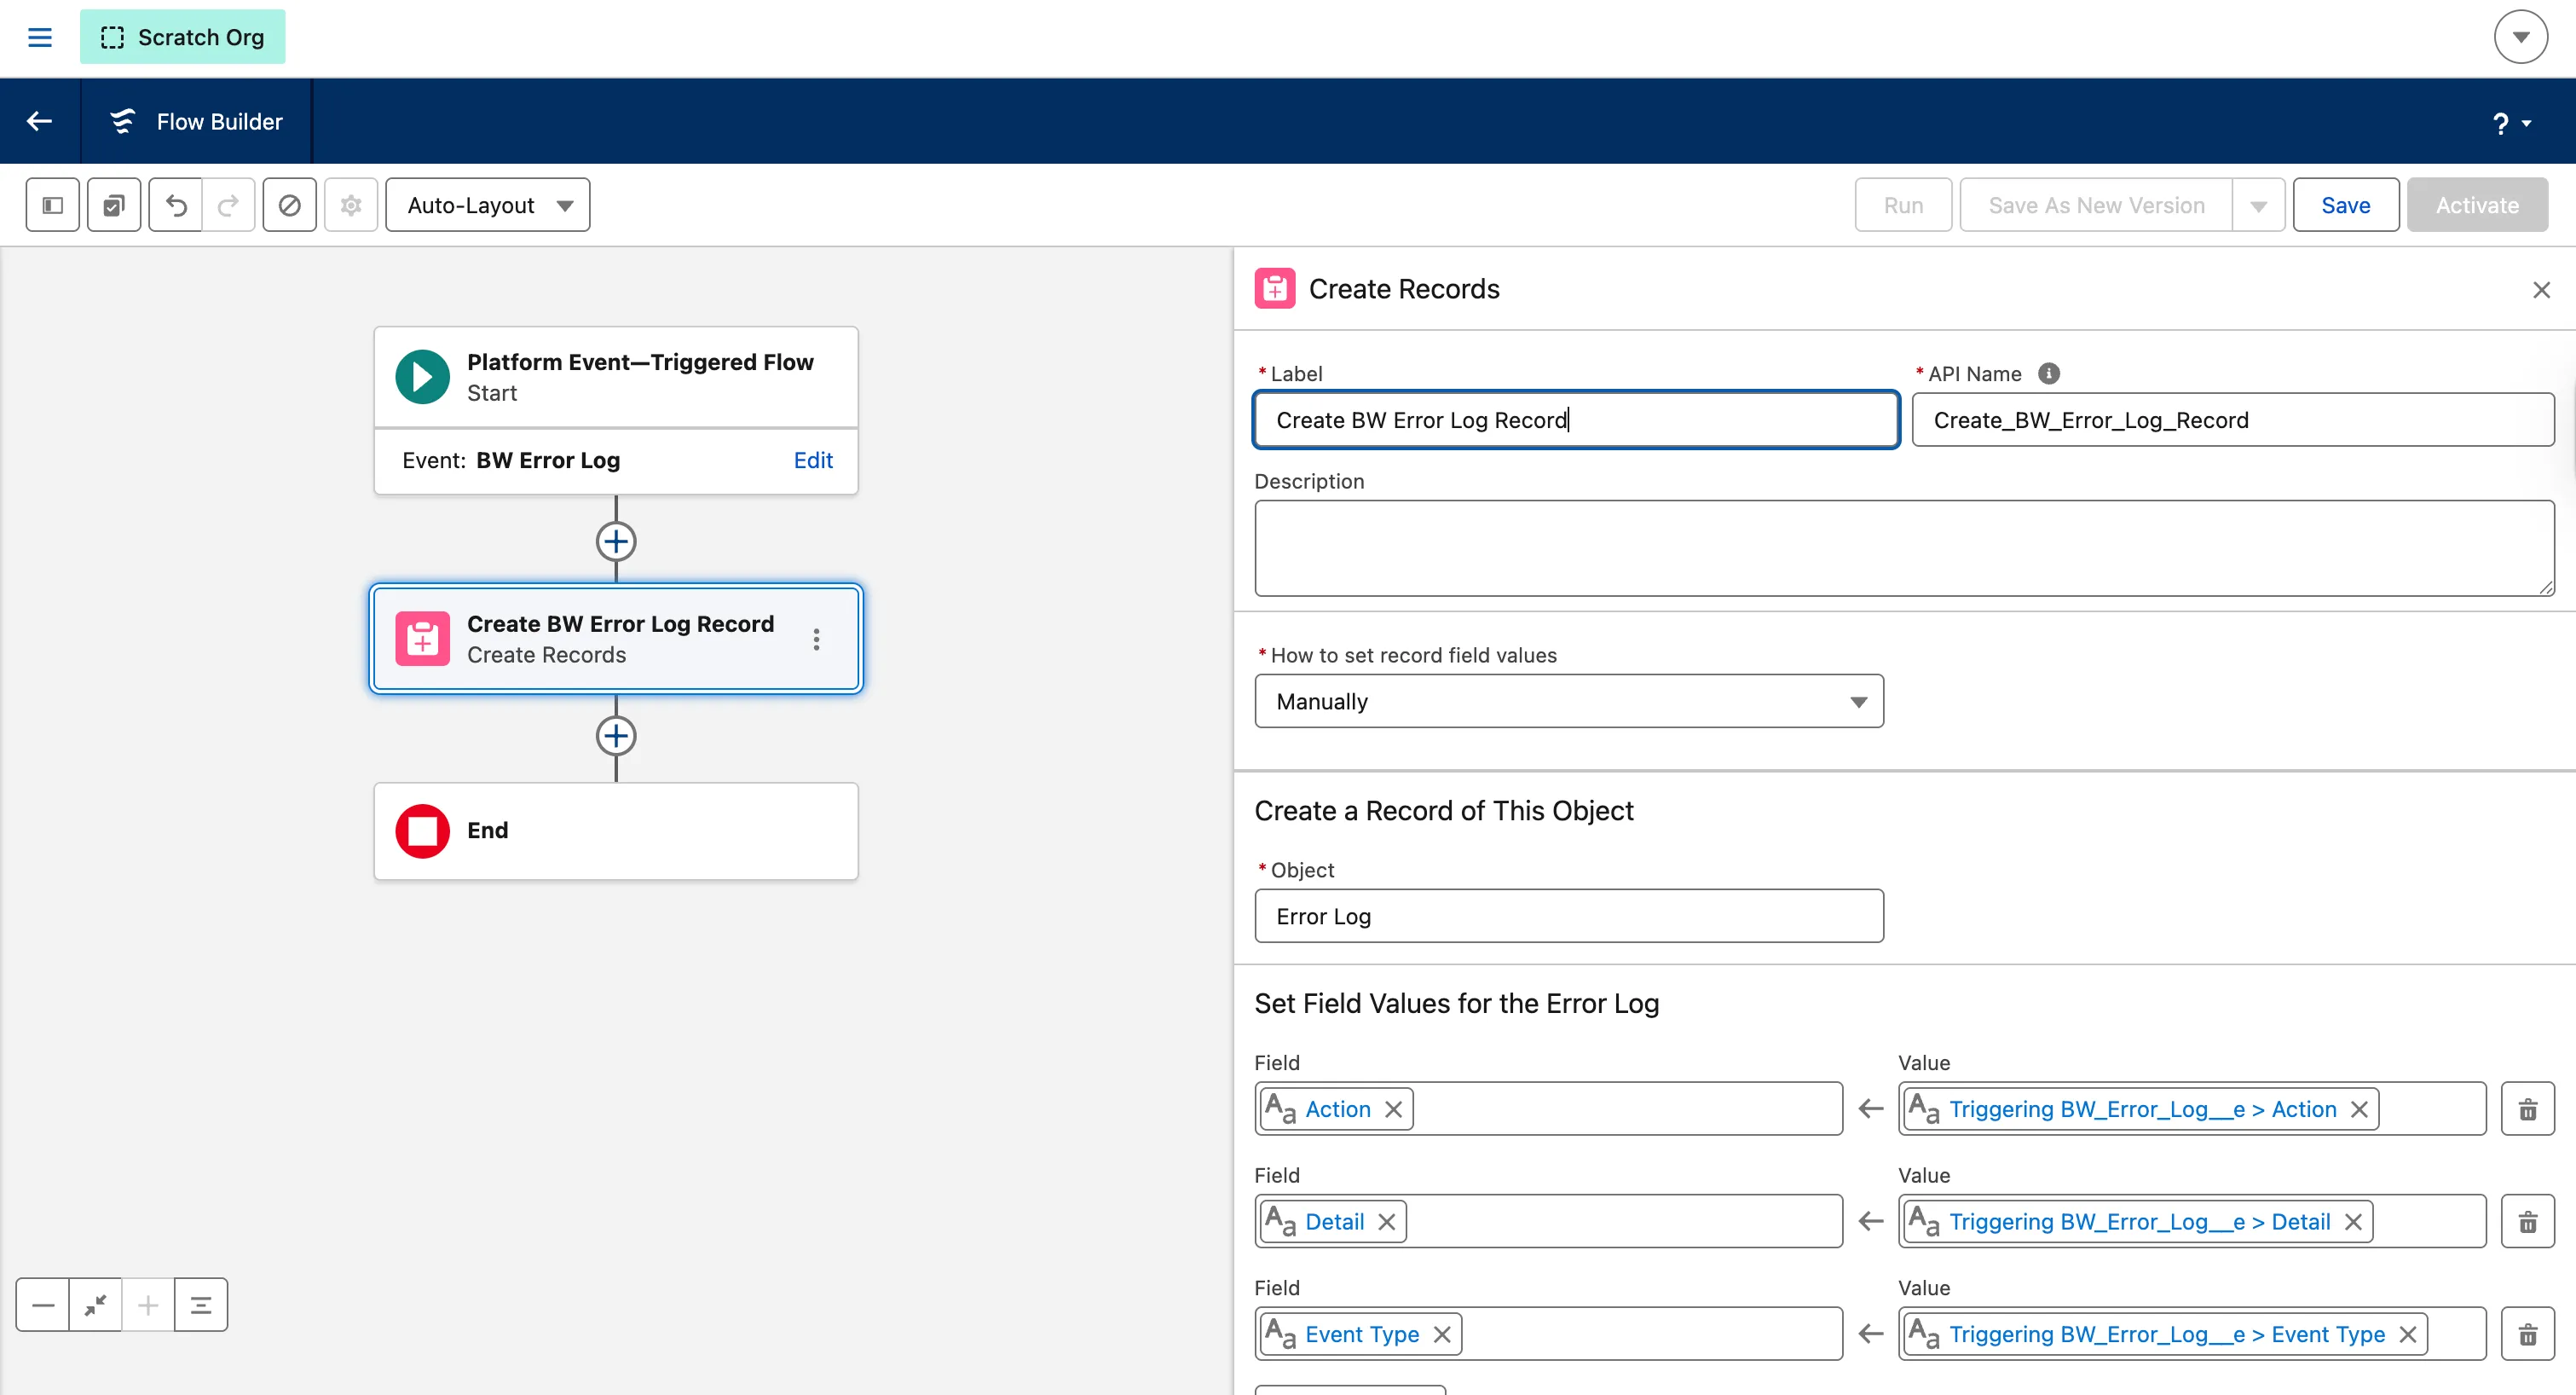Open Create BW Error Log Record options menu
Viewport: 2576px width, 1395px height.
pyautogui.click(x=817, y=639)
